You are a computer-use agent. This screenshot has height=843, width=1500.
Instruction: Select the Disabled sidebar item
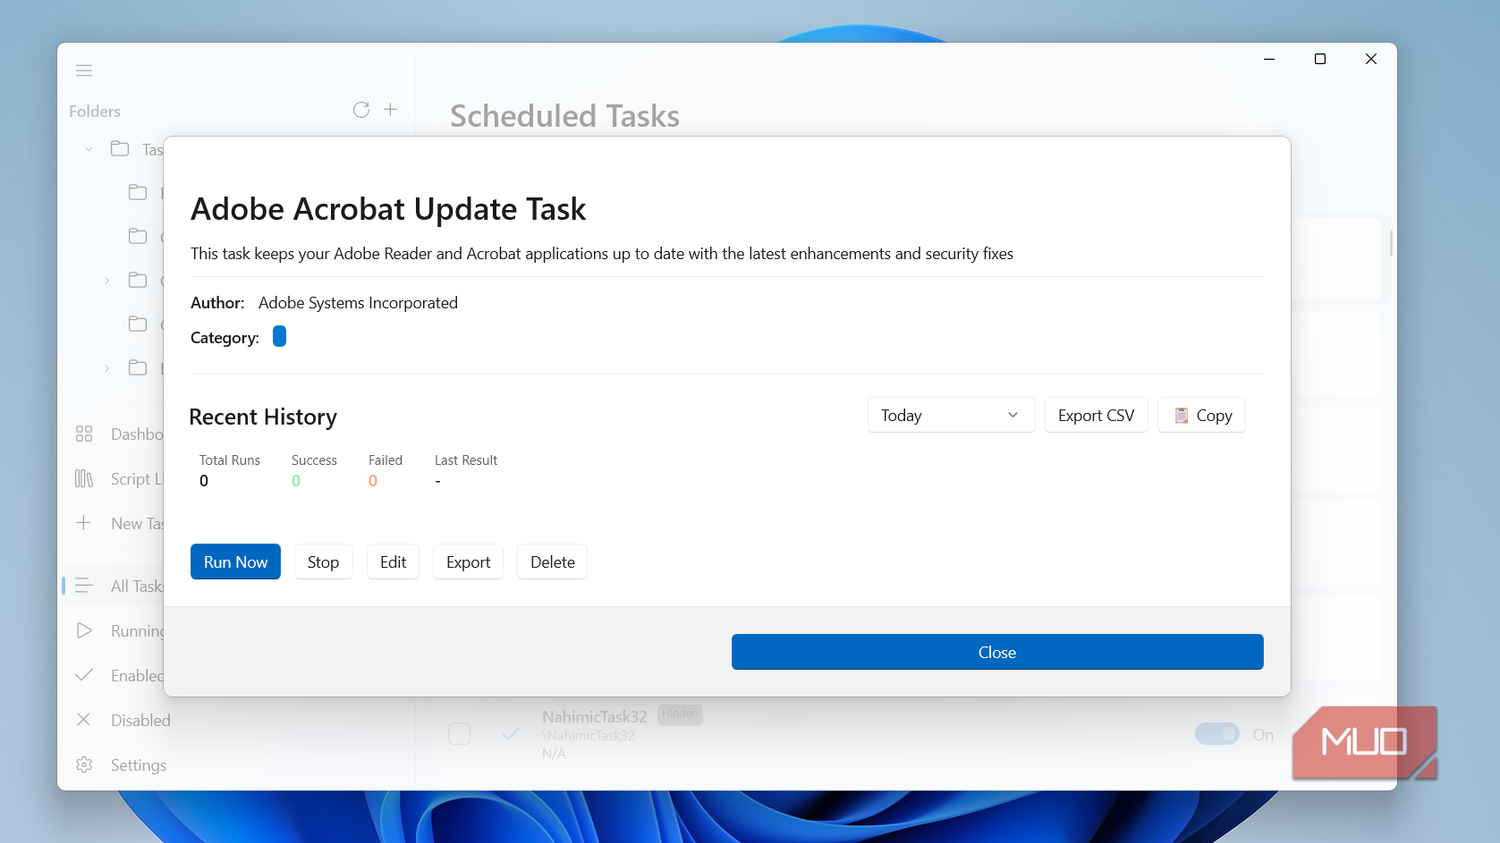[140, 720]
